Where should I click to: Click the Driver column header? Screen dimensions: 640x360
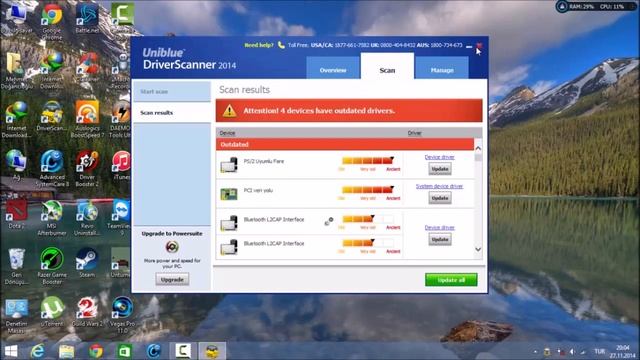point(414,133)
